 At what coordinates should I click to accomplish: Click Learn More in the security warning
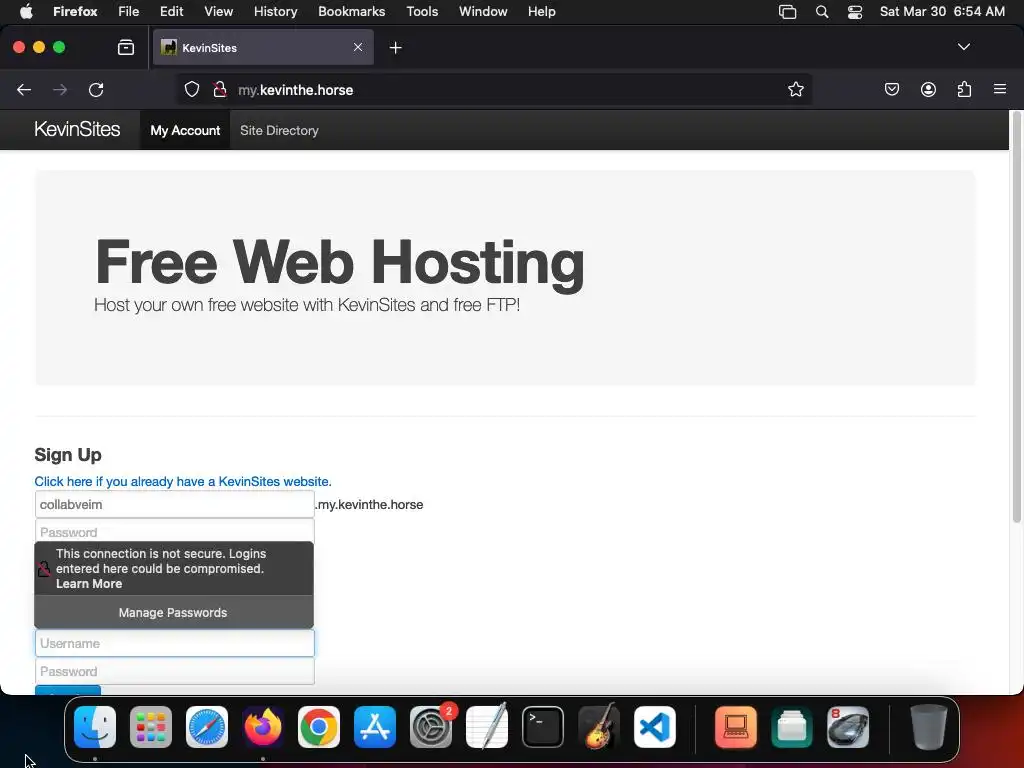coord(89,584)
